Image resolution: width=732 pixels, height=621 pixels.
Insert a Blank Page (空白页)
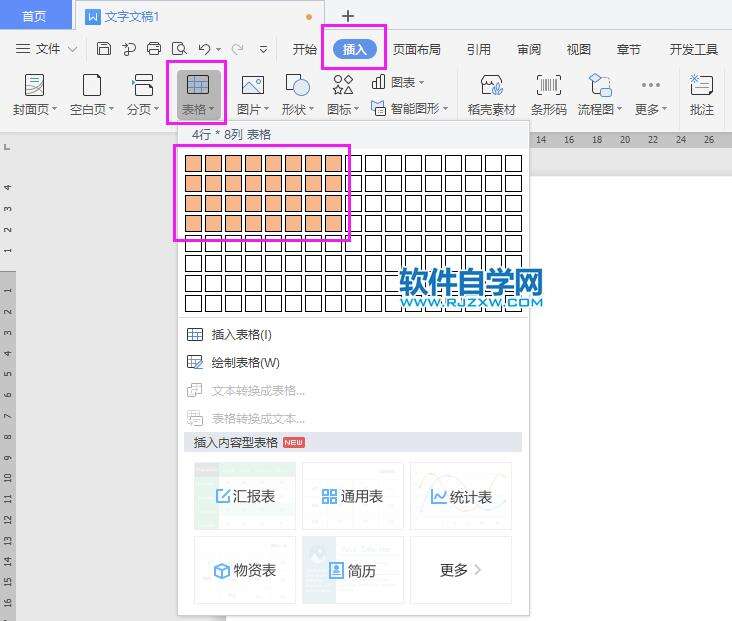92,95
